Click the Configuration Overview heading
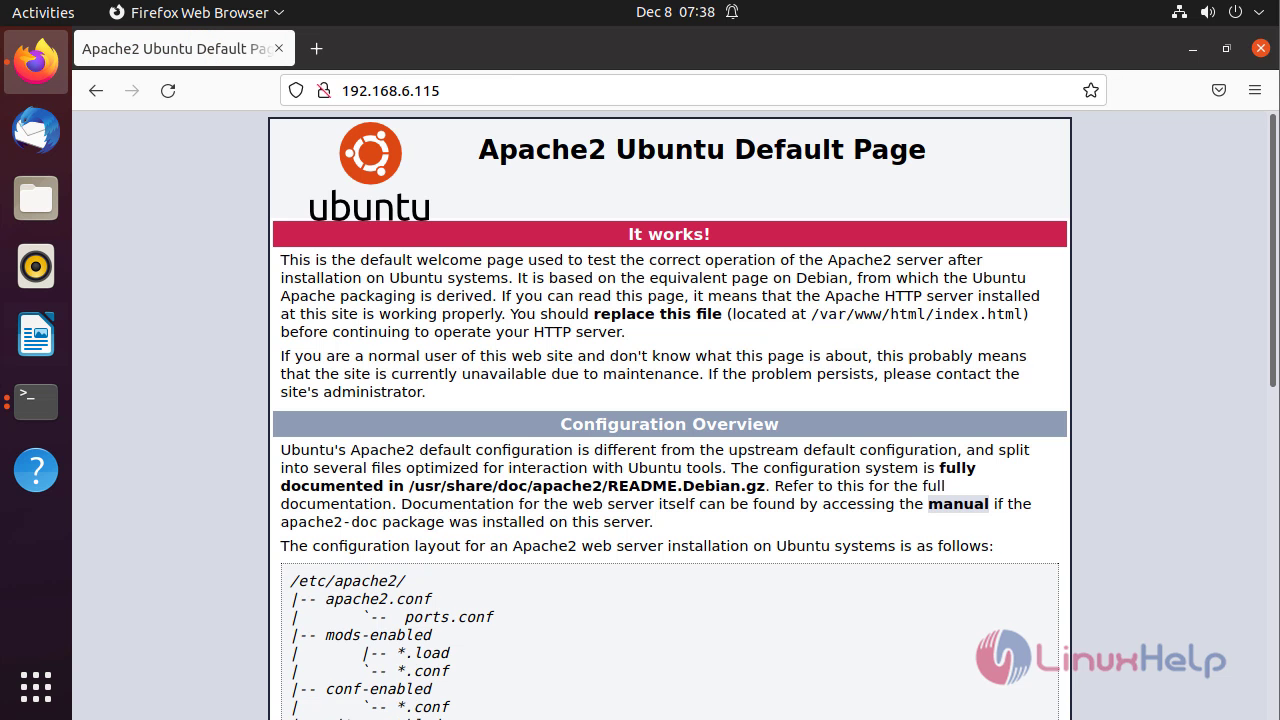 669,424
